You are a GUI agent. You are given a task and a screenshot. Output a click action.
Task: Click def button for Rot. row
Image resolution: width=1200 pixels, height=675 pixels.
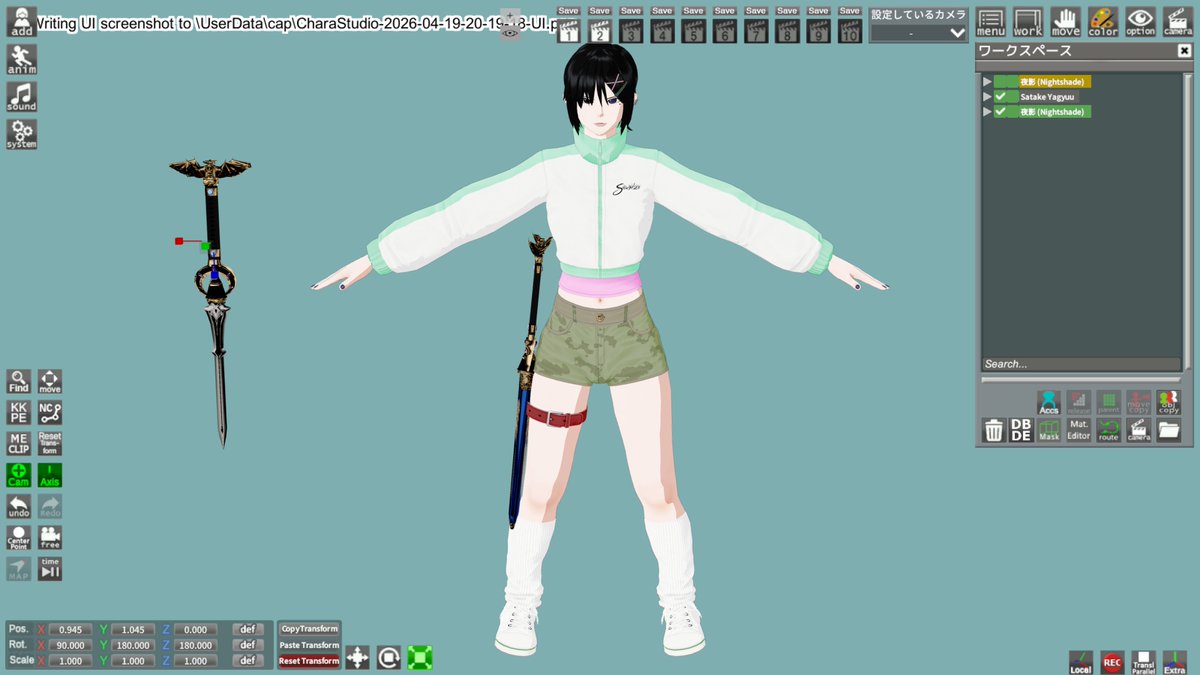coord(247,645)
